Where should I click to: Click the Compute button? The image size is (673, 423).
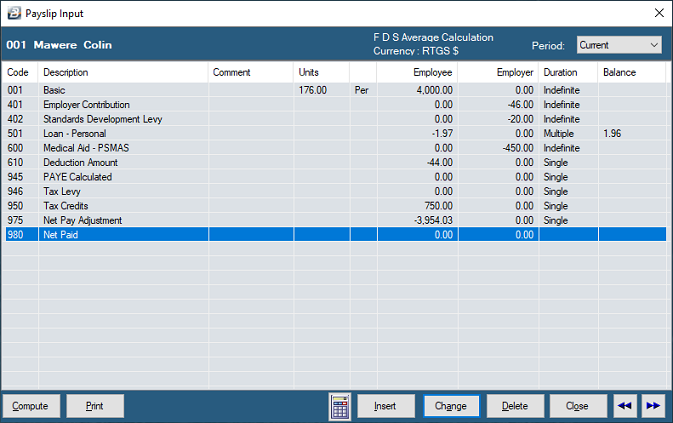pos(31,406)
